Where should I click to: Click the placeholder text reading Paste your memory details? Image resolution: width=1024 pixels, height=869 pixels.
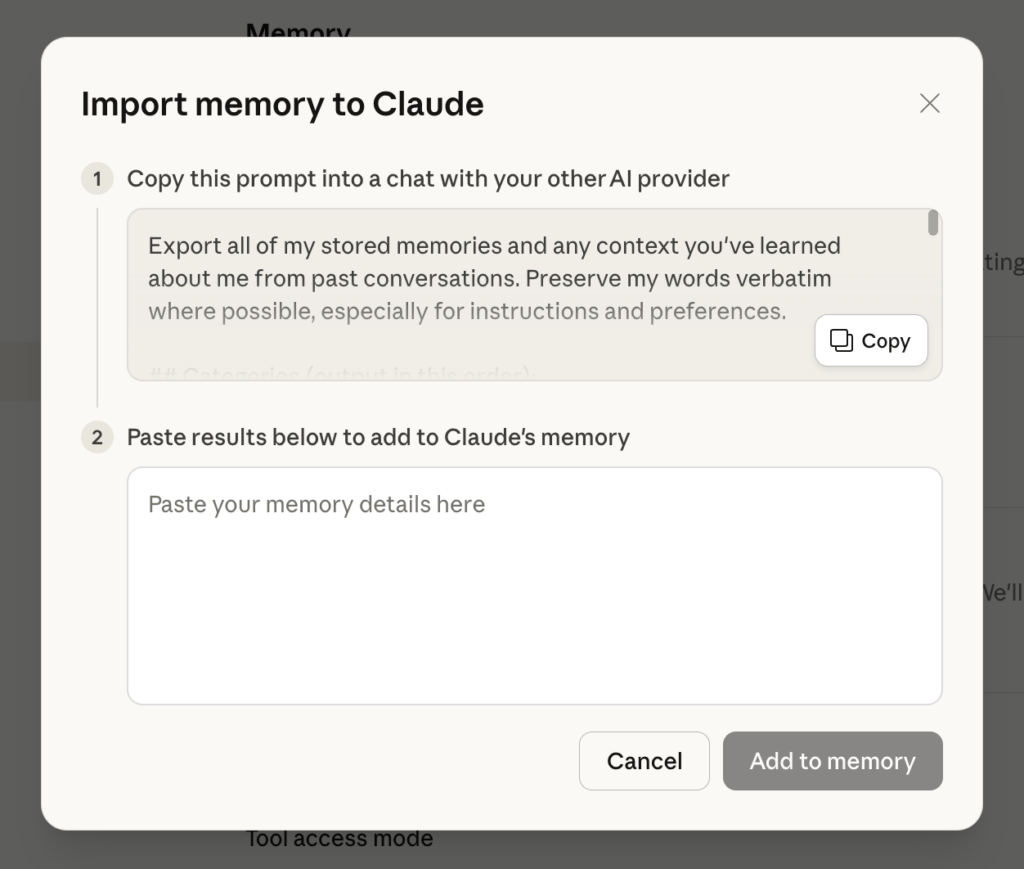pyautogui.click(x=317, y=504)
